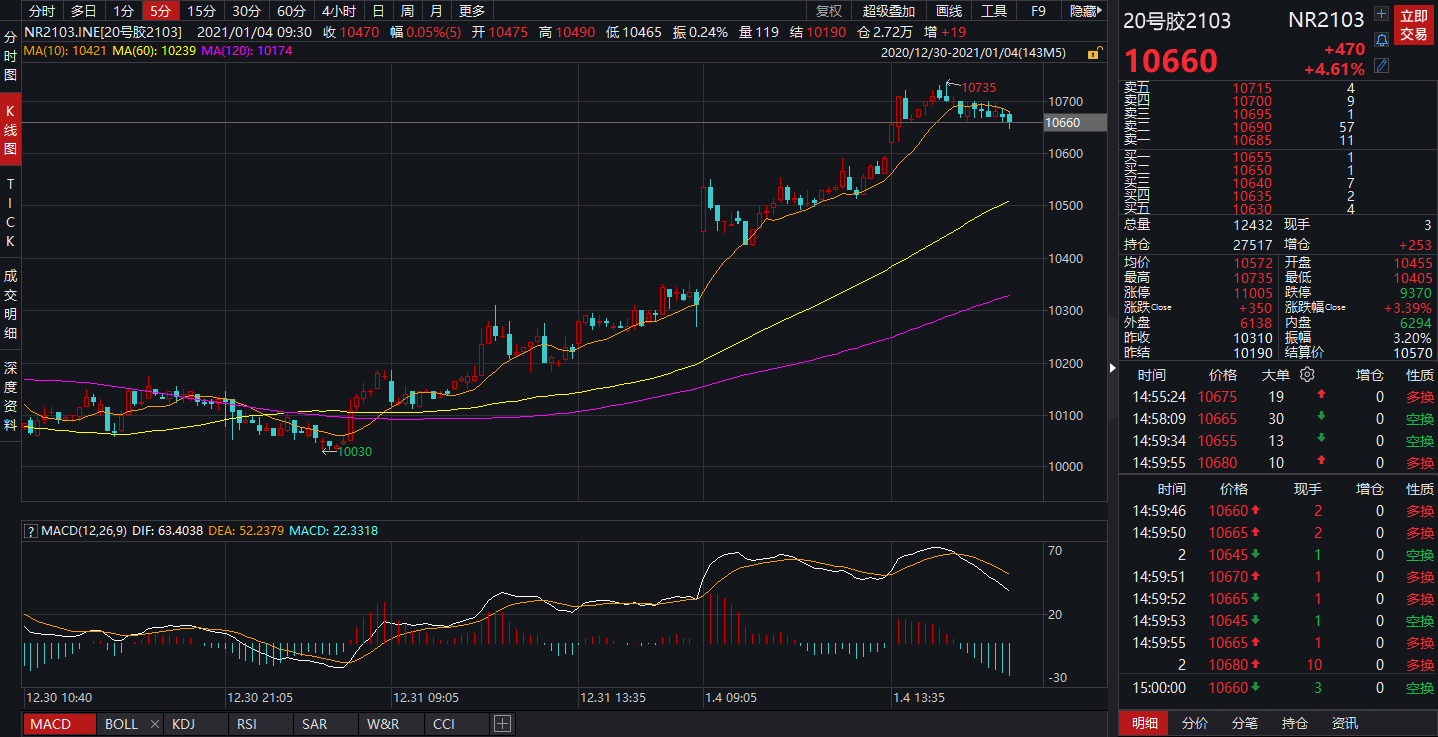This screenshot has width=1438, height=737.
Task: Switch to 分时 timeframe
Action: [x=42, y=11]
